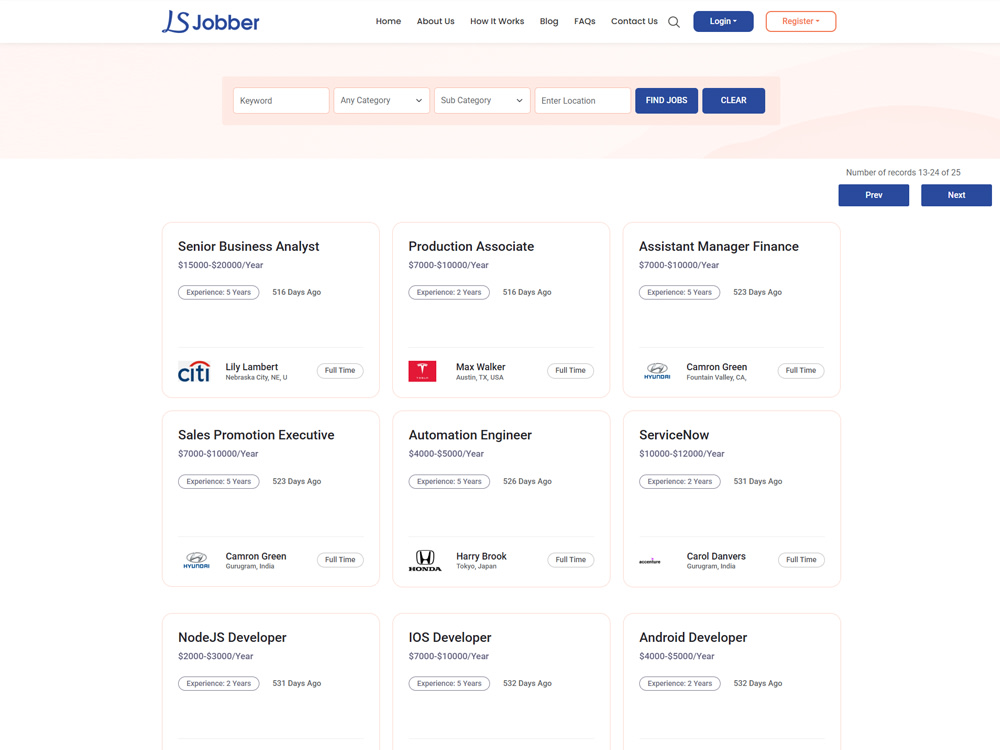Open the ServiceNow job listing
1000x750 pixels.
[674, 435]
